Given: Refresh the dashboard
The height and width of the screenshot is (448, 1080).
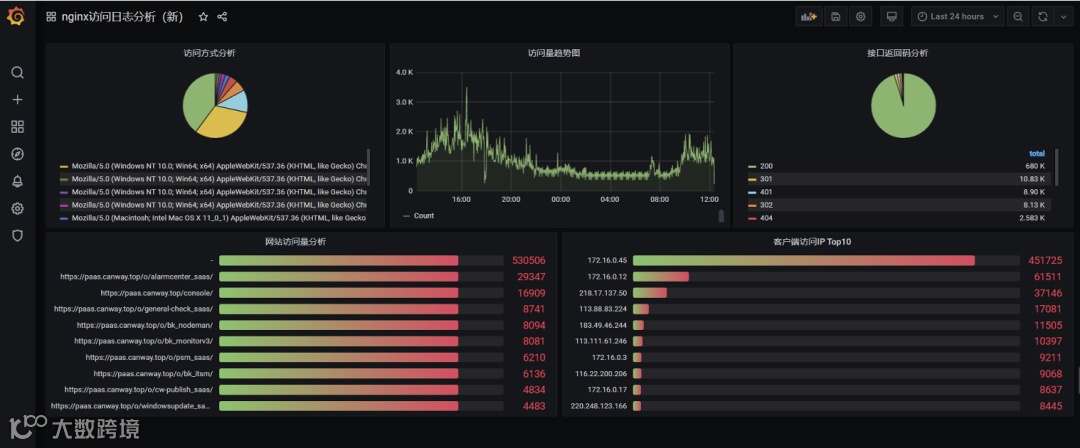Looking at the screenshot, I should tap(1043, 17).
